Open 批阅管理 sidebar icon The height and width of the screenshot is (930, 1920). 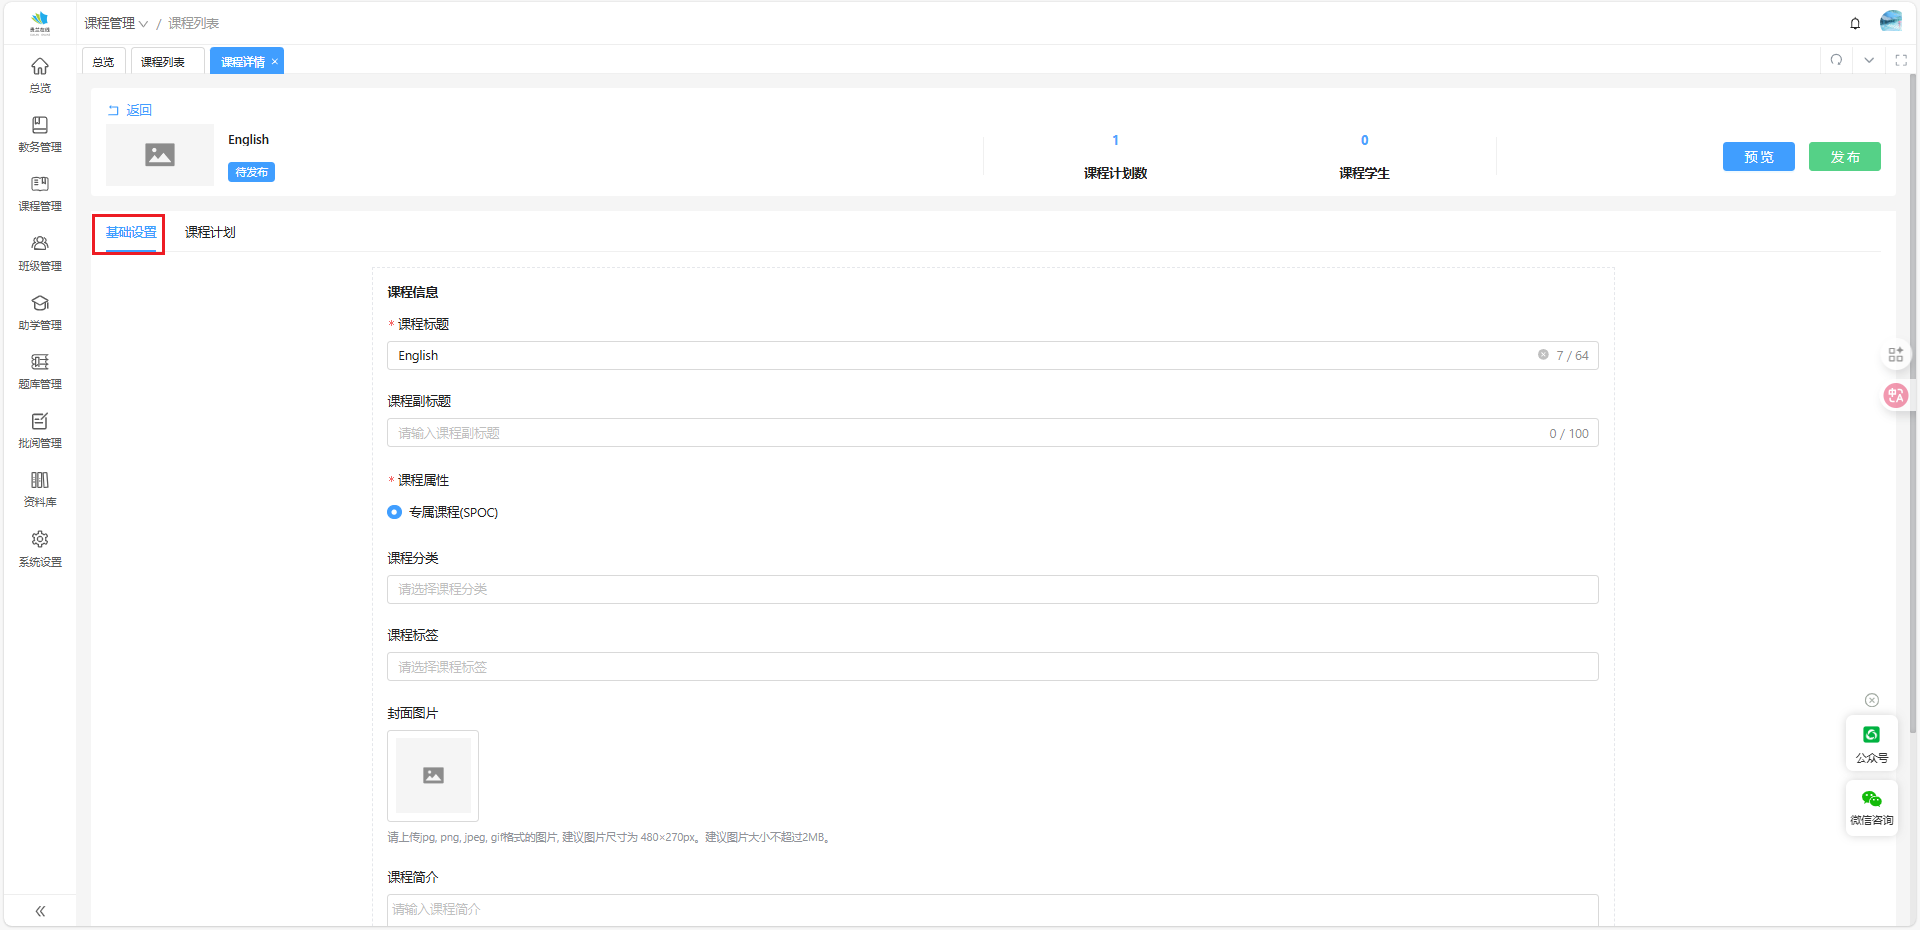tap(40, 429)
